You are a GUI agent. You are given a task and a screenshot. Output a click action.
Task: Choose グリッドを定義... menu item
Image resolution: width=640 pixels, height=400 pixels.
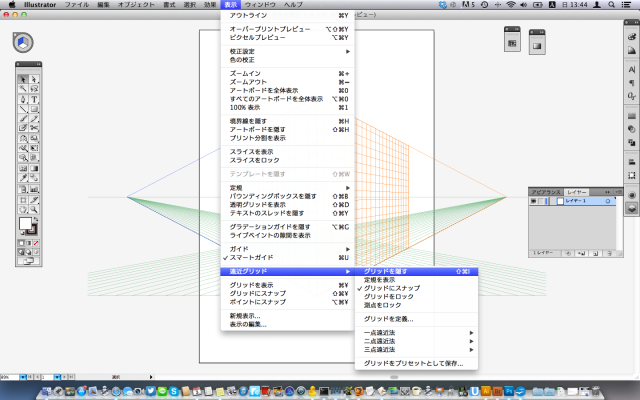click(x=416, y=319)
